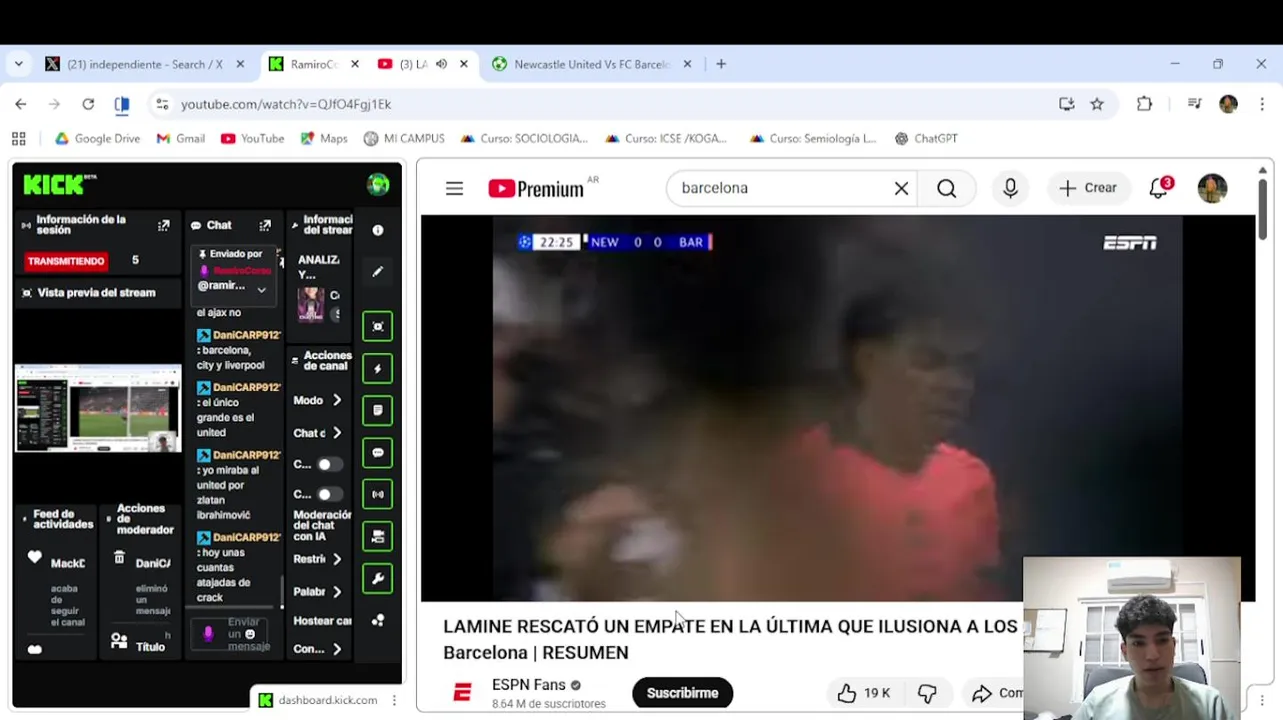
Task: Click the trash icon in moderator actions
Action: coord(120,558)
